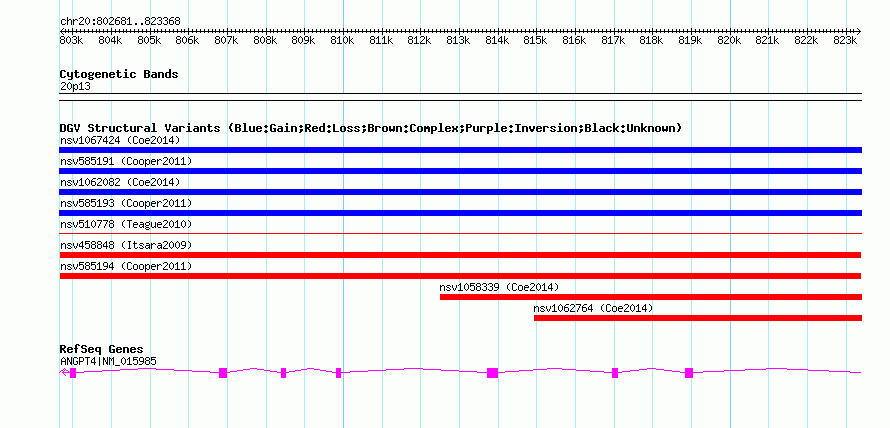
Task: Select the red bar under nsv585194
Action: 460,276
